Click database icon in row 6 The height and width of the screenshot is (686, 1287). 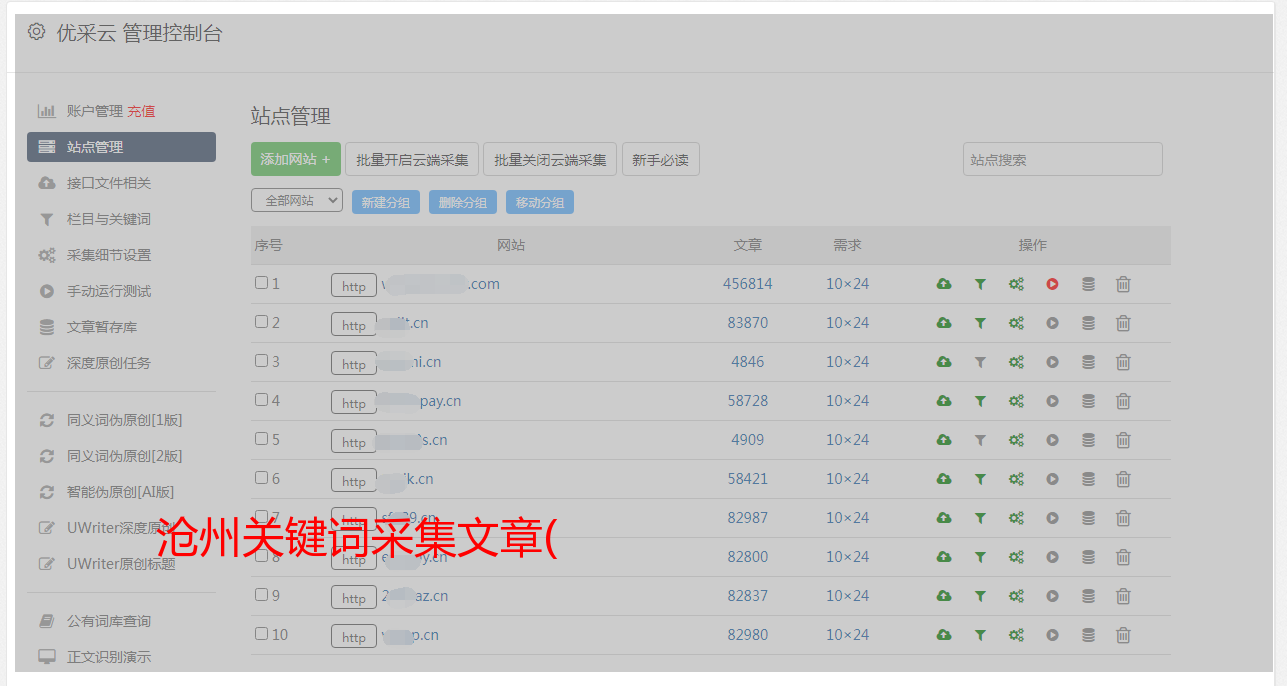[1088, 479]
